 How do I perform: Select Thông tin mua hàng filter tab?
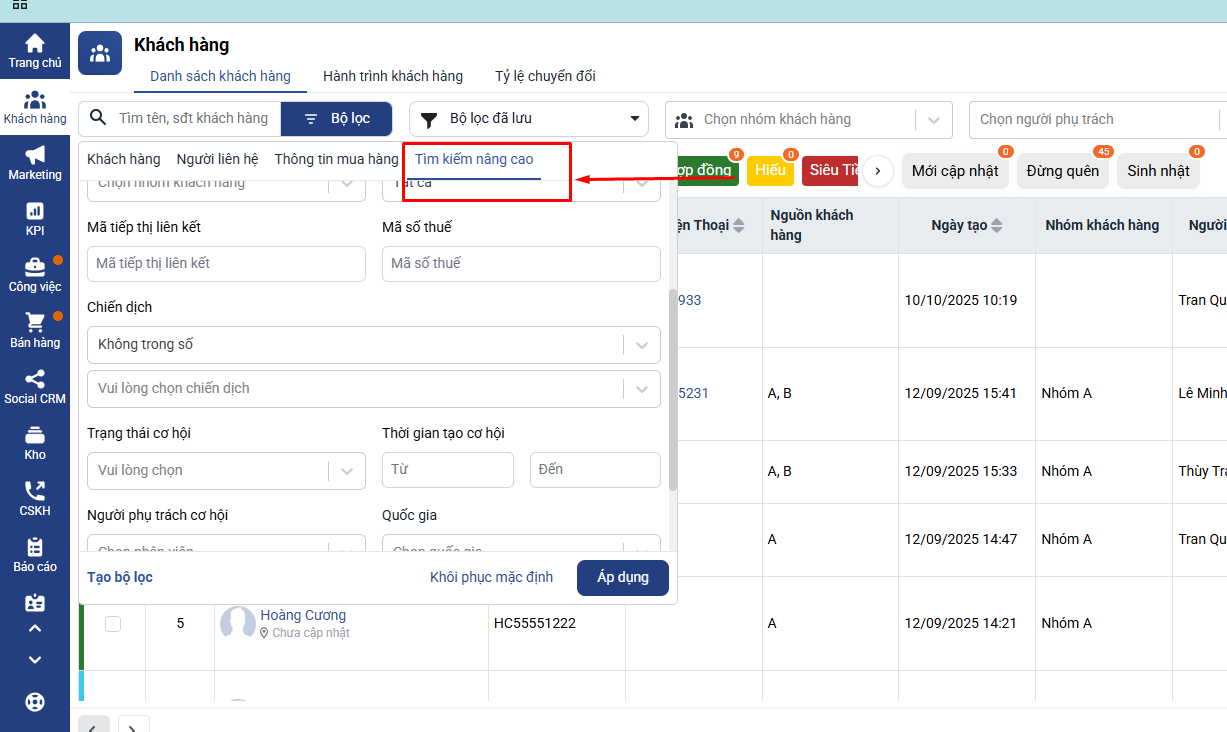[x=336, y=159]
